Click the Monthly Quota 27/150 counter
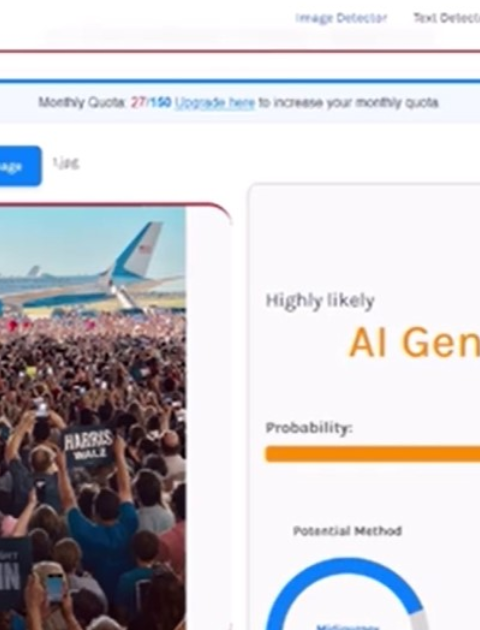480x630 pixels. (x=151, y=102)
